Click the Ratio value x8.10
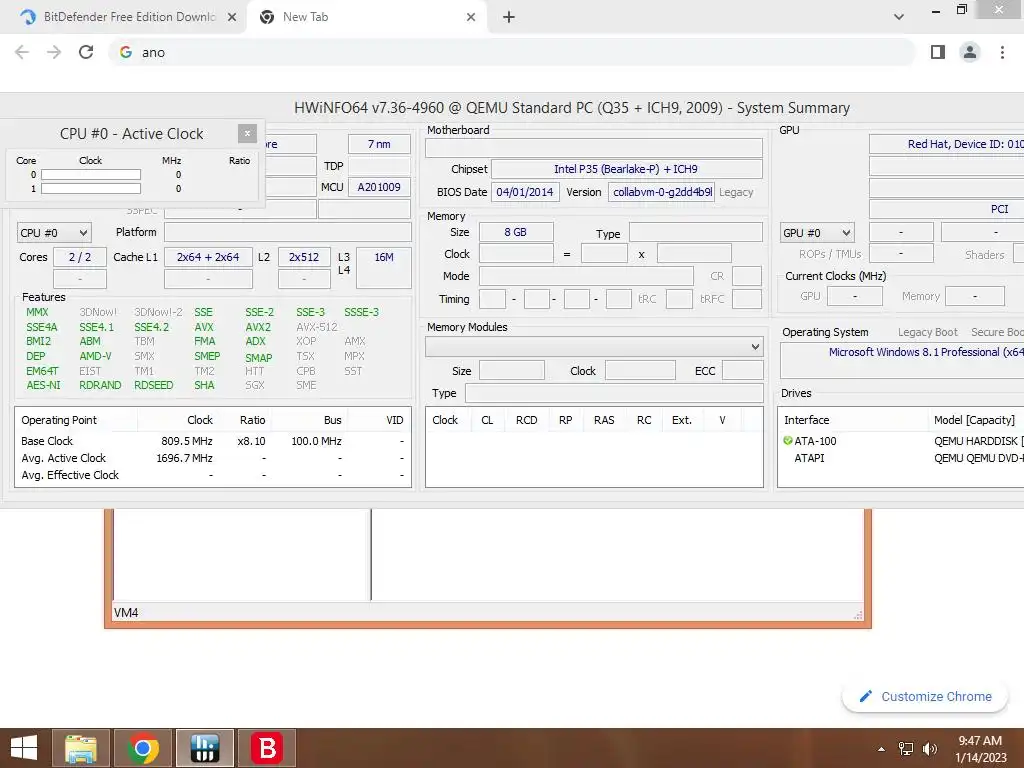 (251, 441)
